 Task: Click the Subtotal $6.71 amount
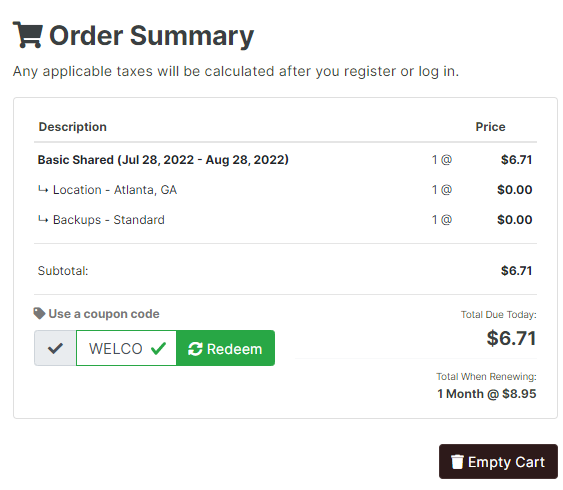(x=516, y=271)
